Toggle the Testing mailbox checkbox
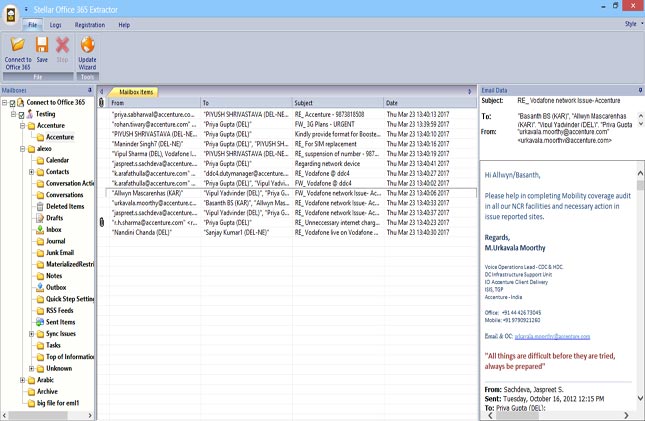 [21, 115]
